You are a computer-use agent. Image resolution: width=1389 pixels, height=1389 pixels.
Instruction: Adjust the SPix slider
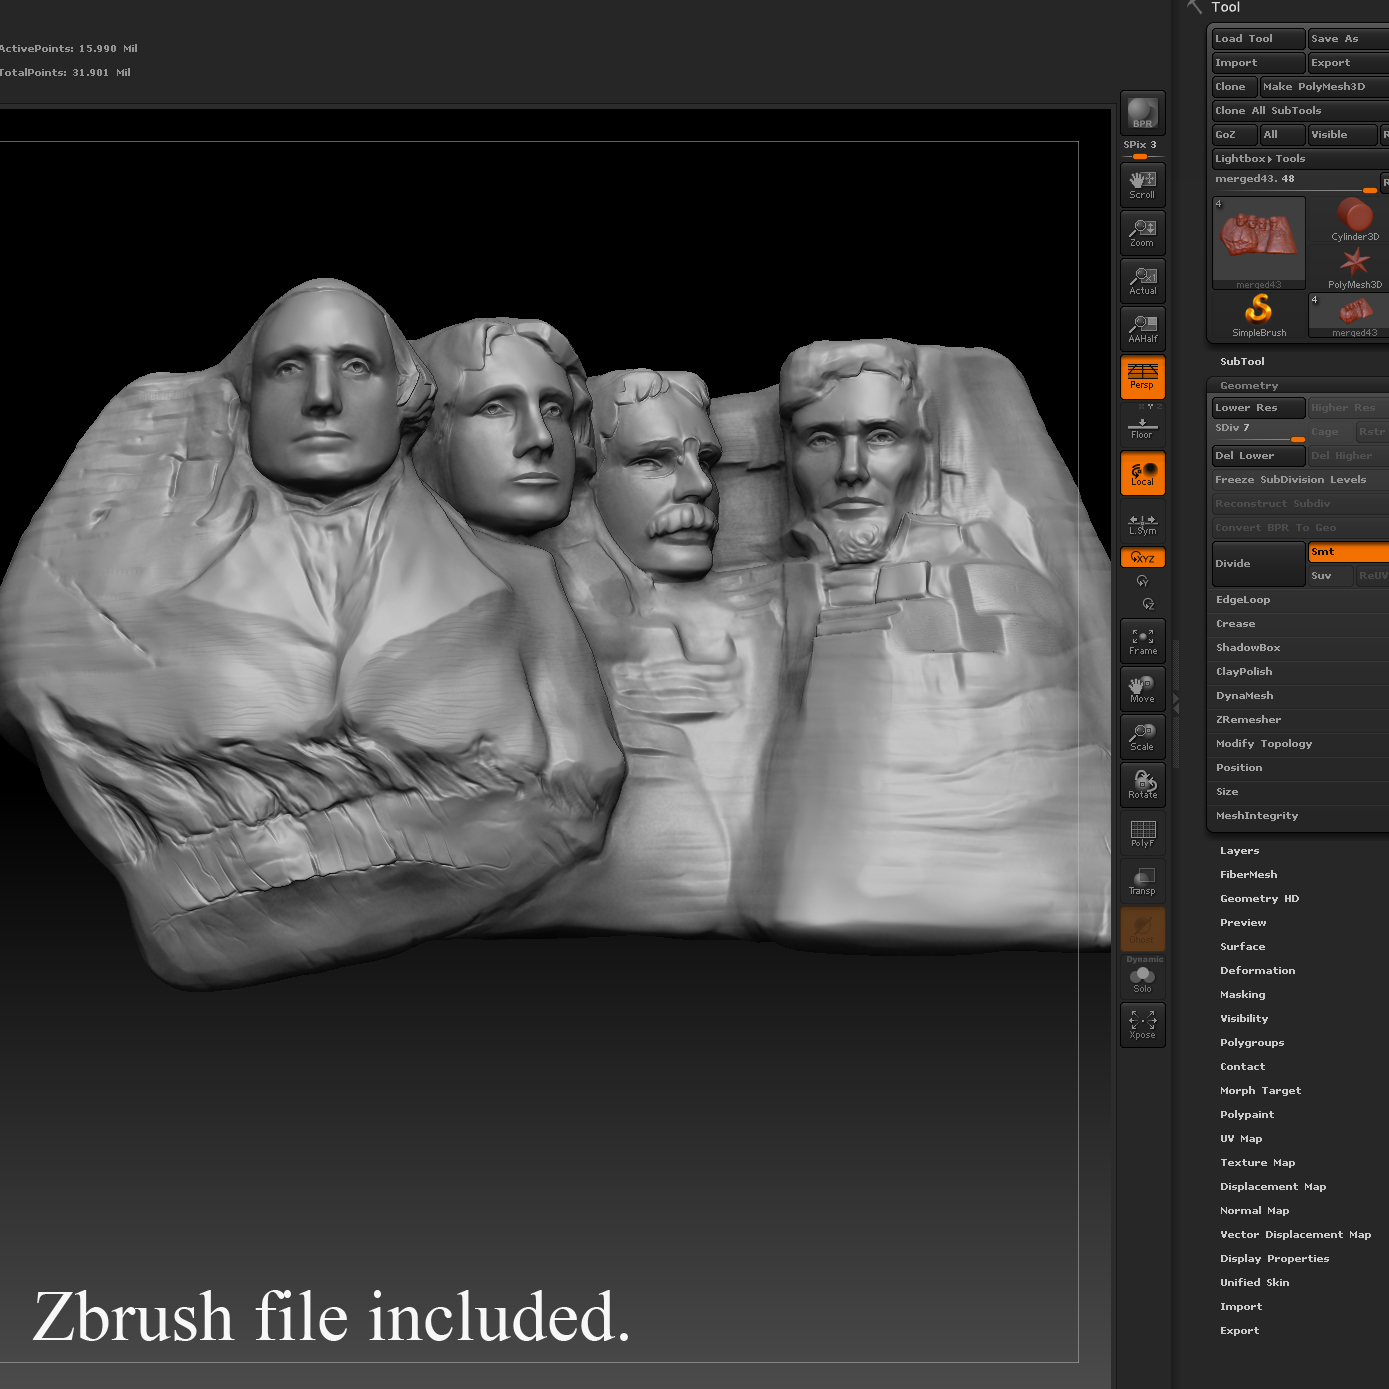click(x=1142, y=150)
